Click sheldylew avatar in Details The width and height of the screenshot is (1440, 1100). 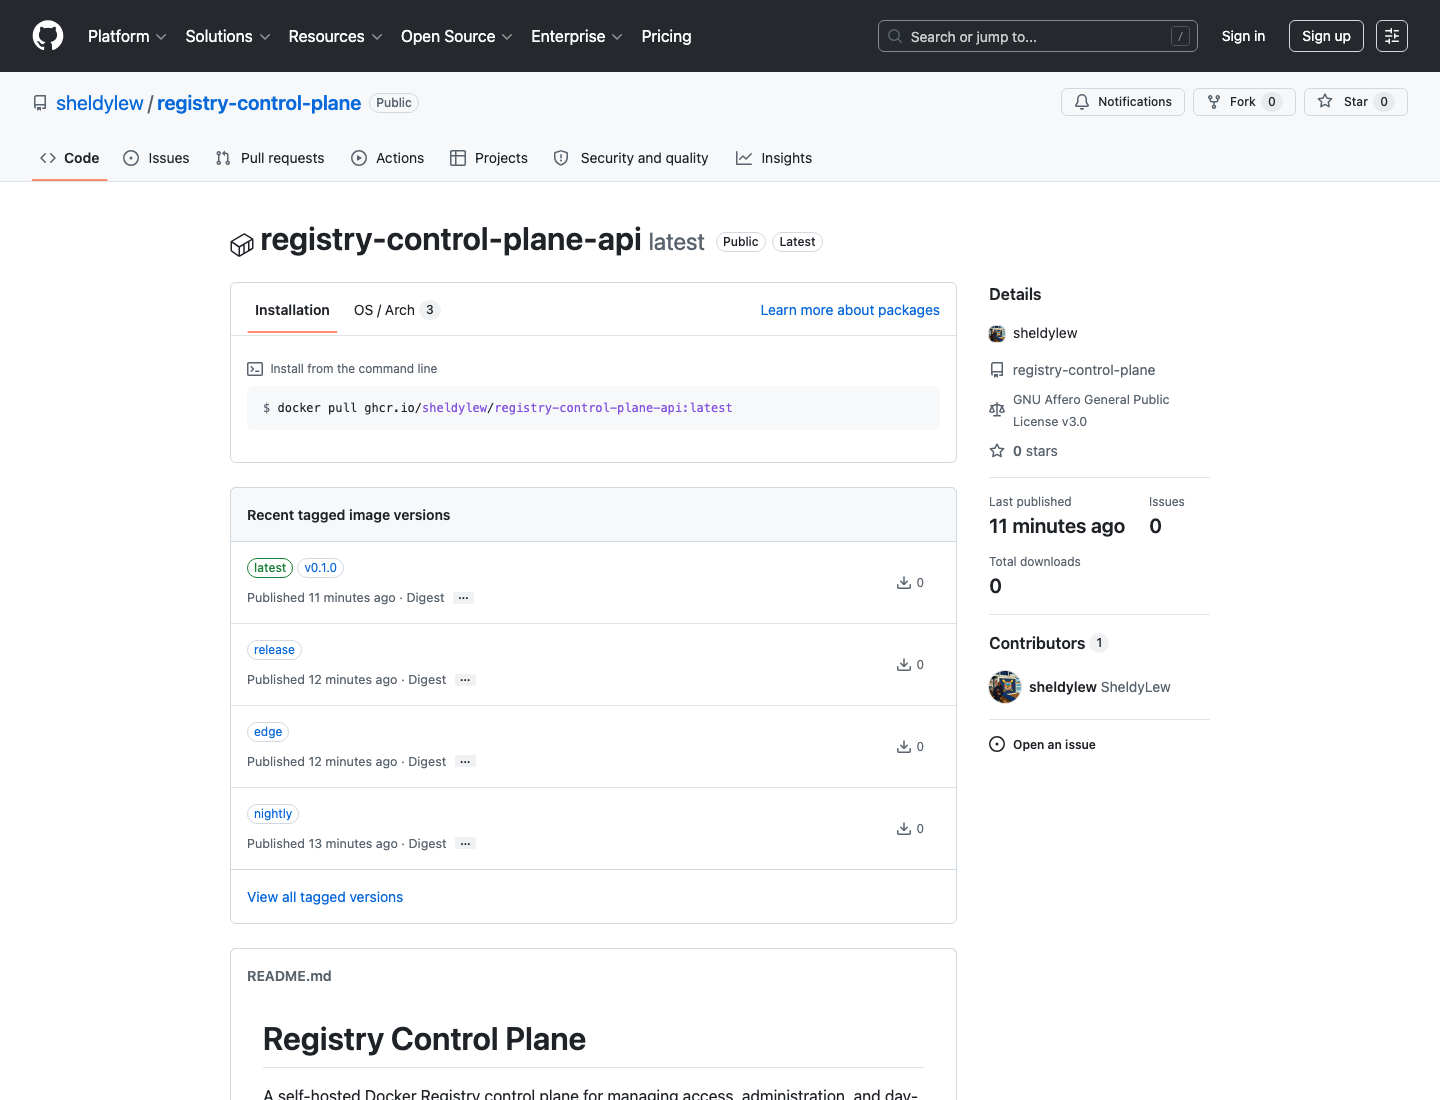pos(997,334)
